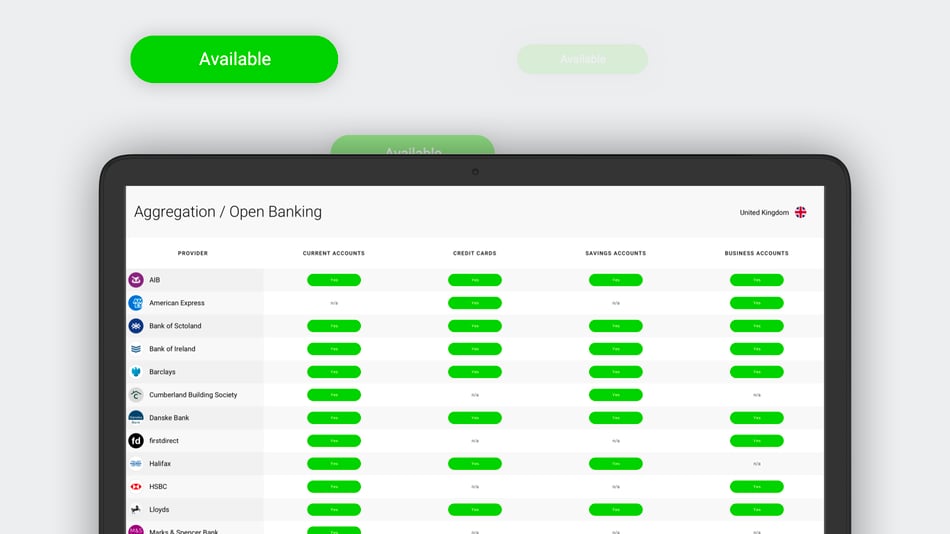
Task: Click the American Express logo icon
Action: tap(136, 303)
